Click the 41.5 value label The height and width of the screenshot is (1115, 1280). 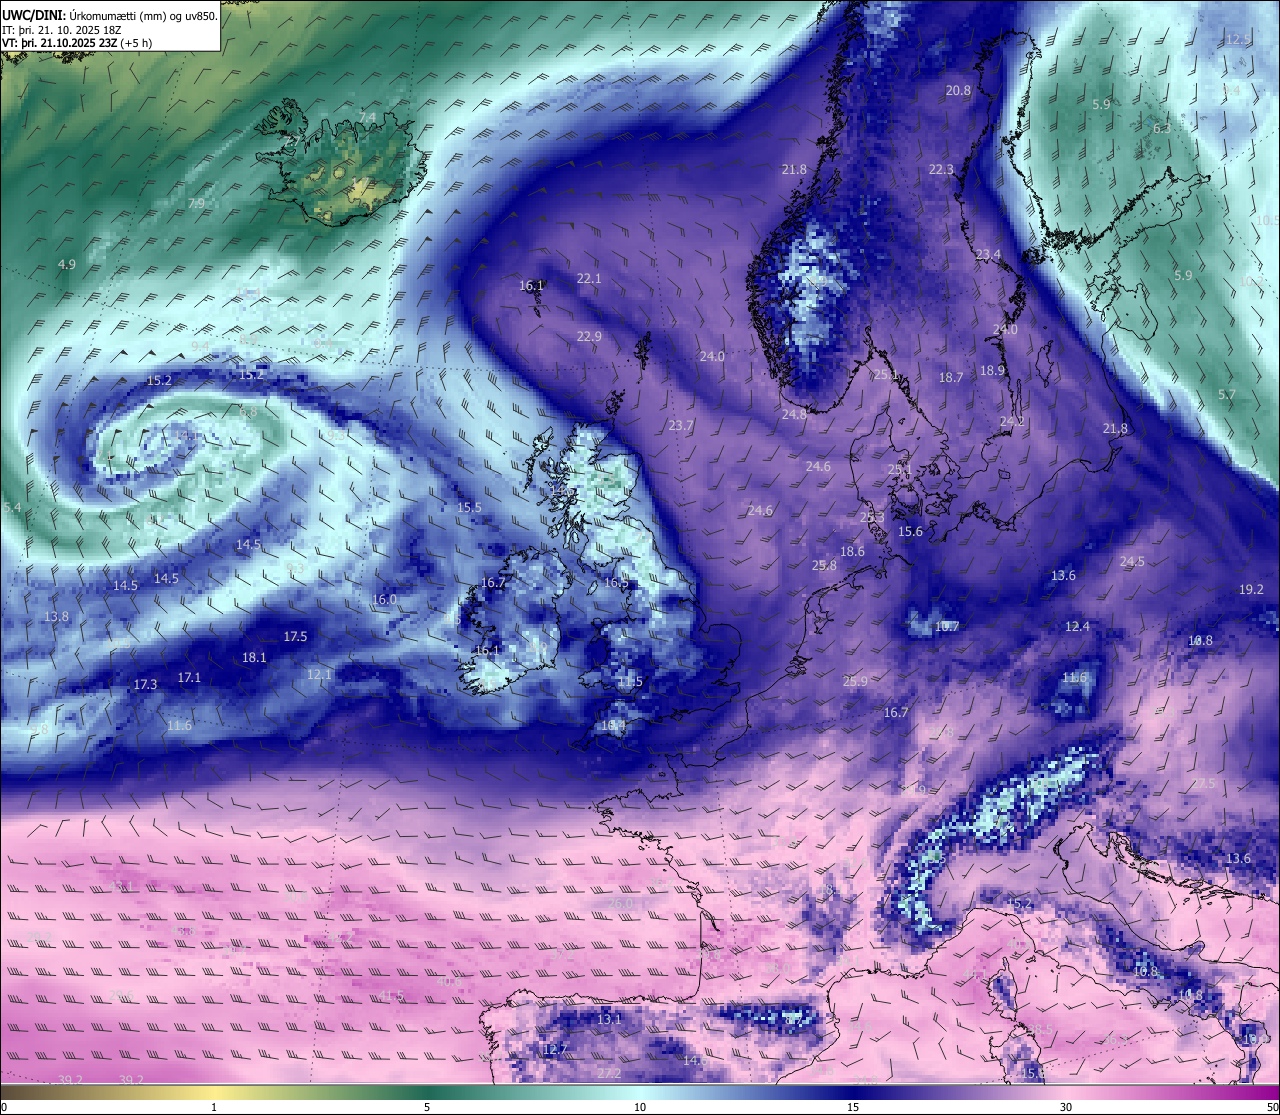click(x=391, y=996)
